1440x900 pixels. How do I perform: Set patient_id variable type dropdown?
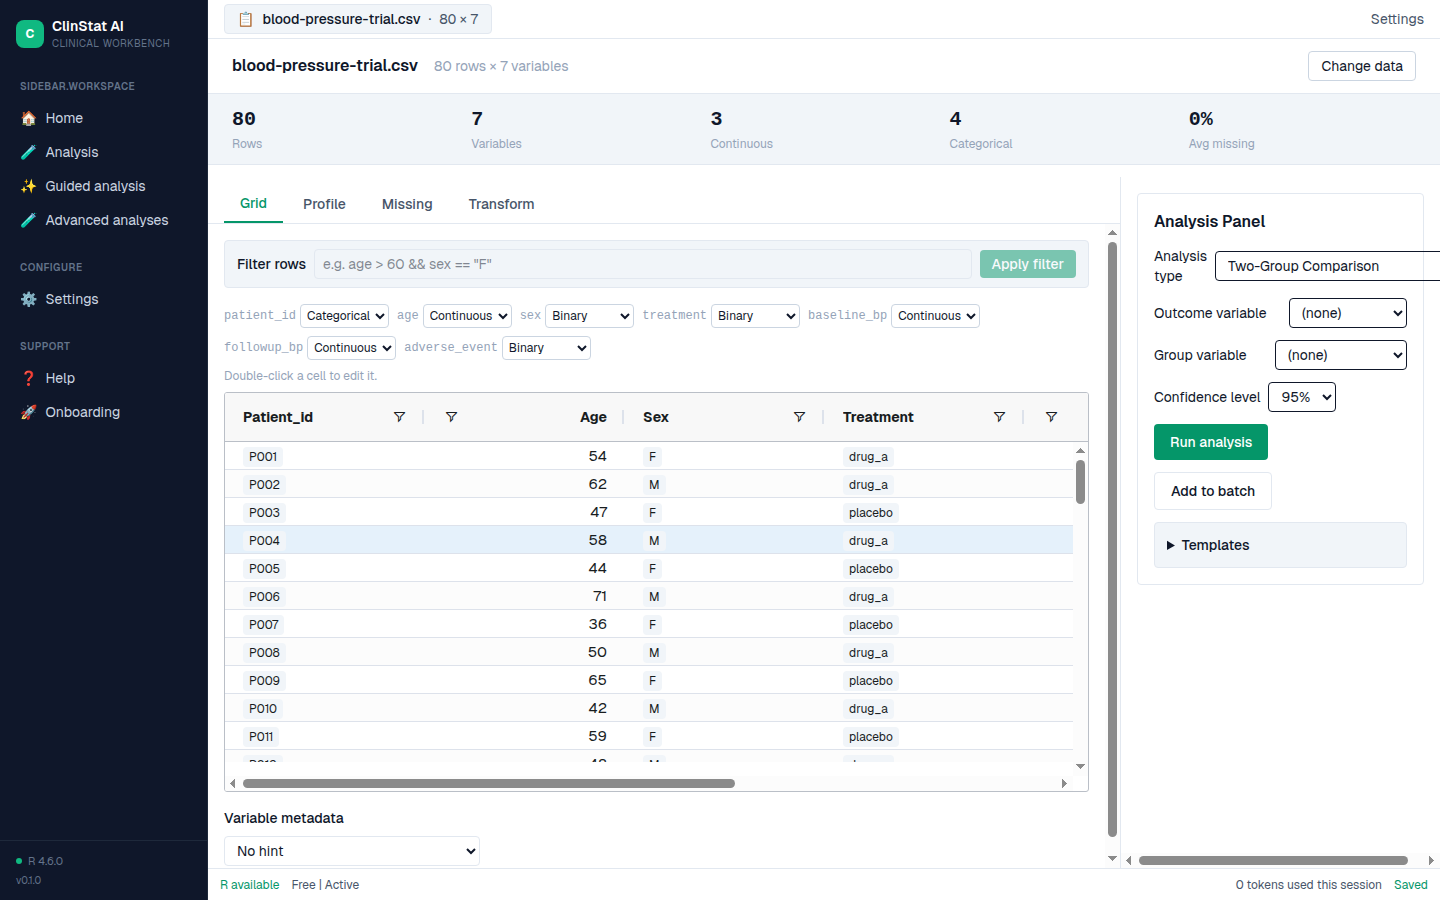click(344, 316)
